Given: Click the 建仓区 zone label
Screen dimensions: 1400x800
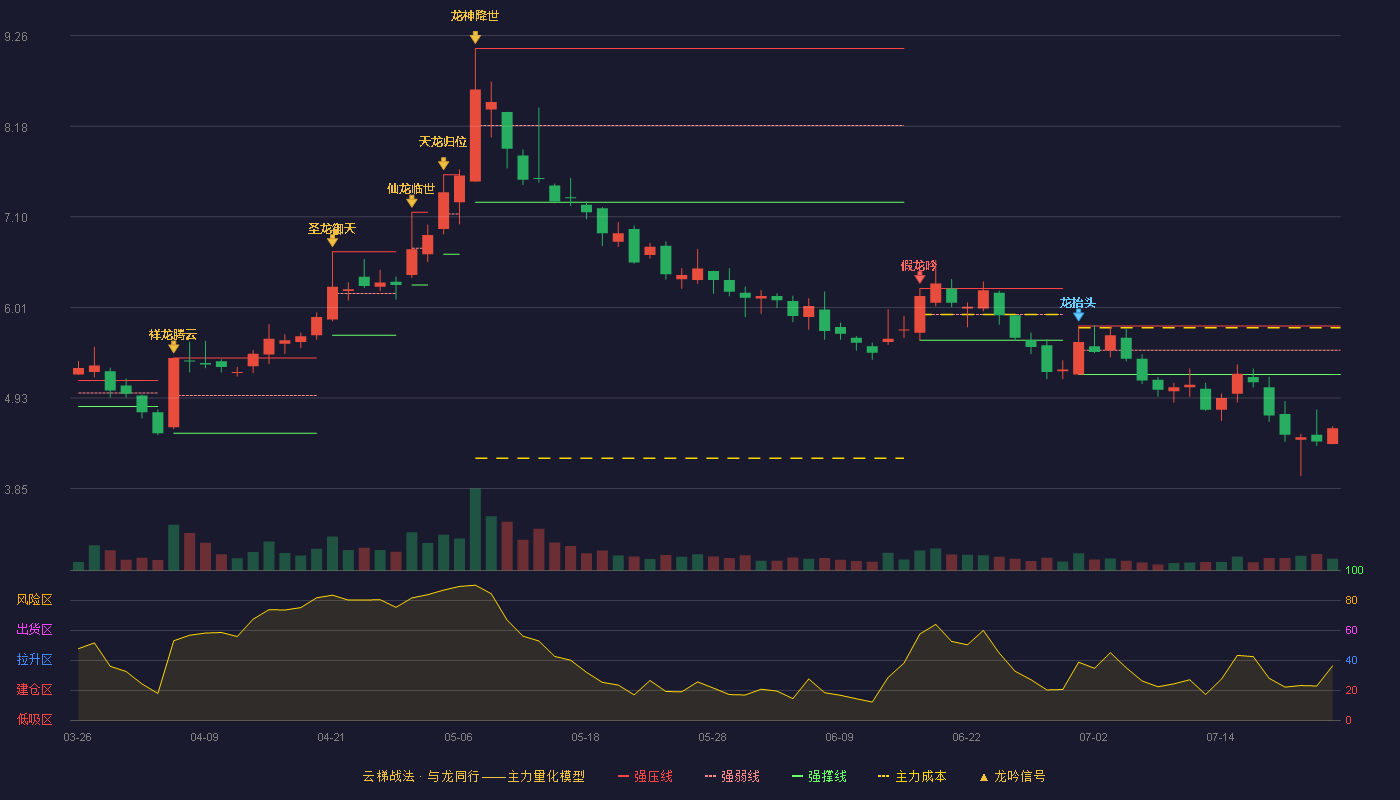Looking at the screenshot, I should click(34, 690).
